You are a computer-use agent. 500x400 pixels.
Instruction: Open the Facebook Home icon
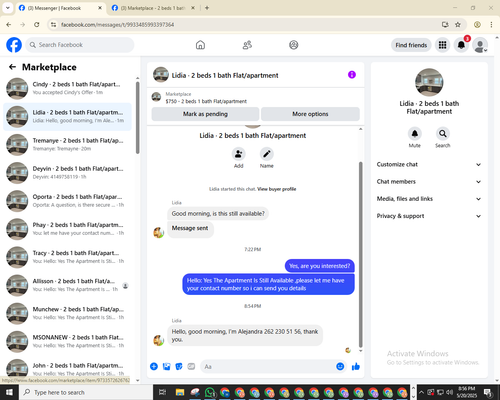point(200,45)
